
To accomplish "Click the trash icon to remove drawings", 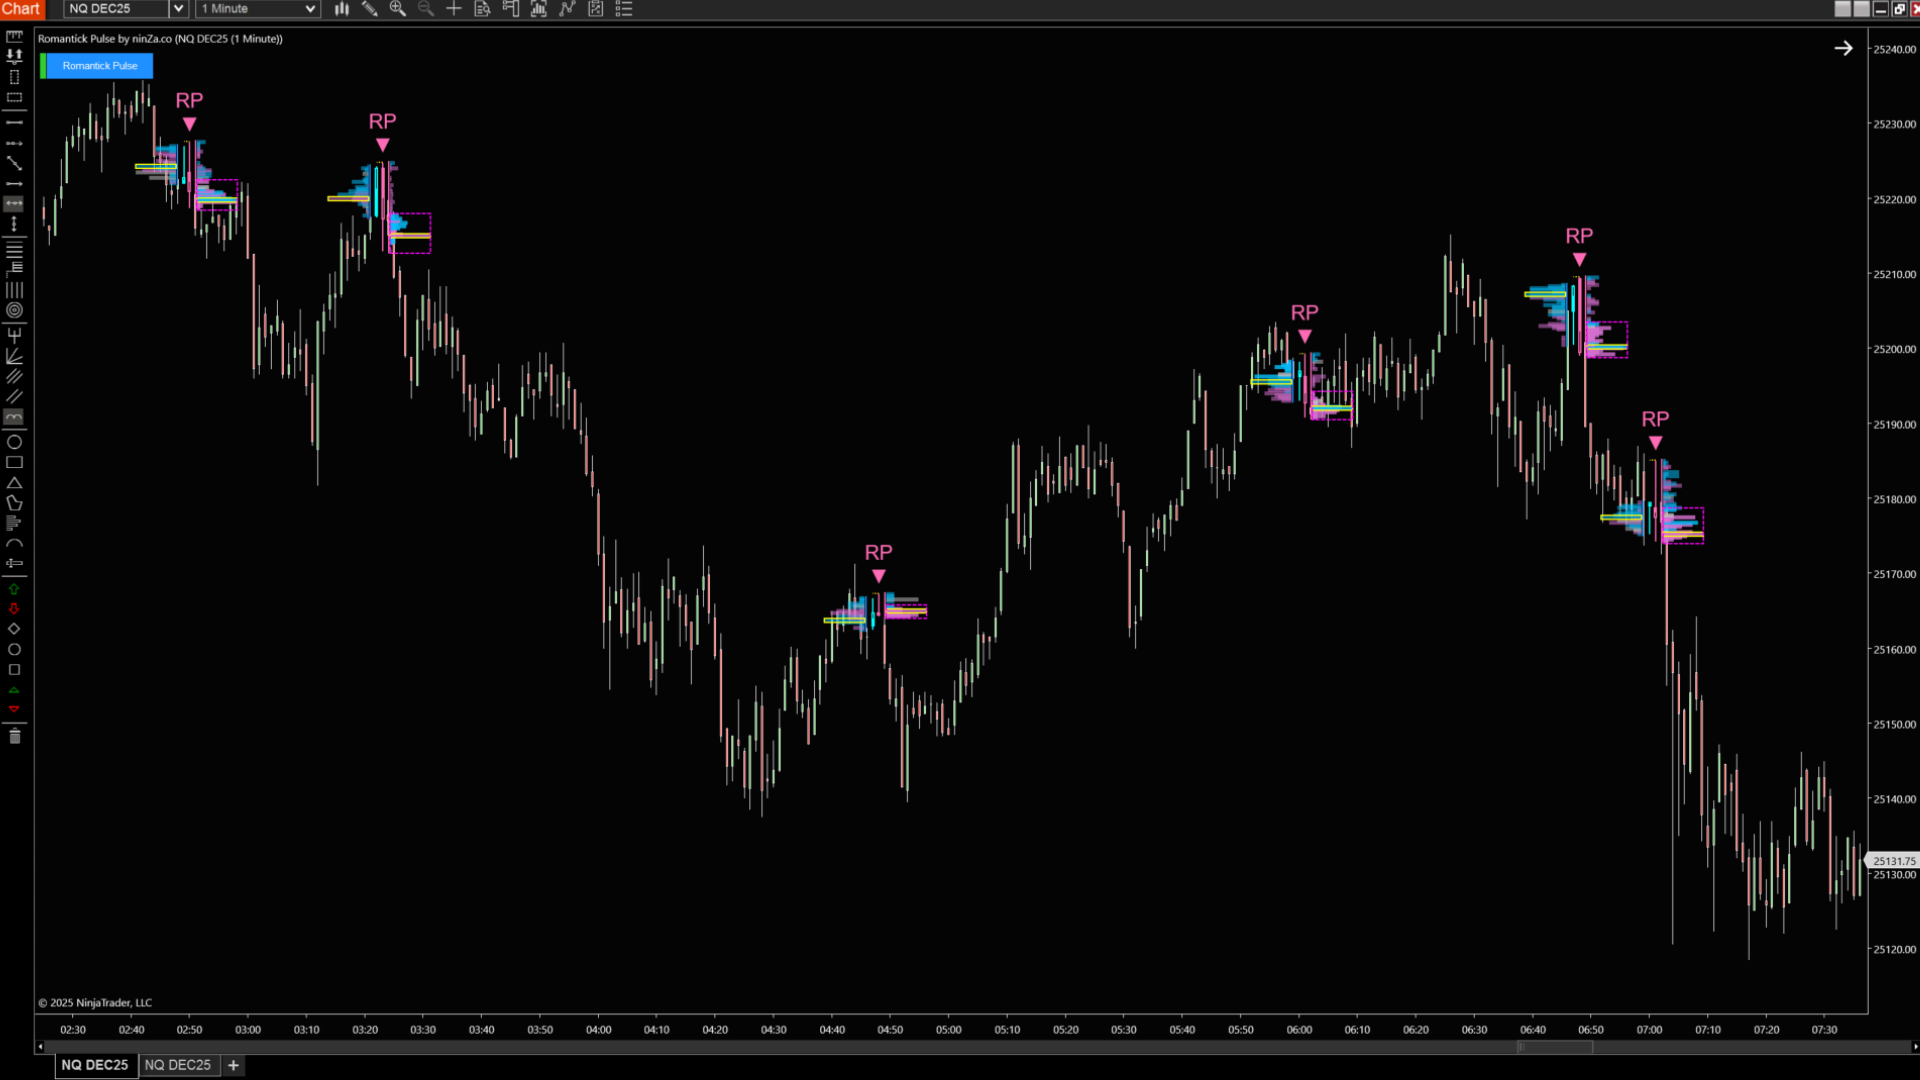I will (14, 737).
